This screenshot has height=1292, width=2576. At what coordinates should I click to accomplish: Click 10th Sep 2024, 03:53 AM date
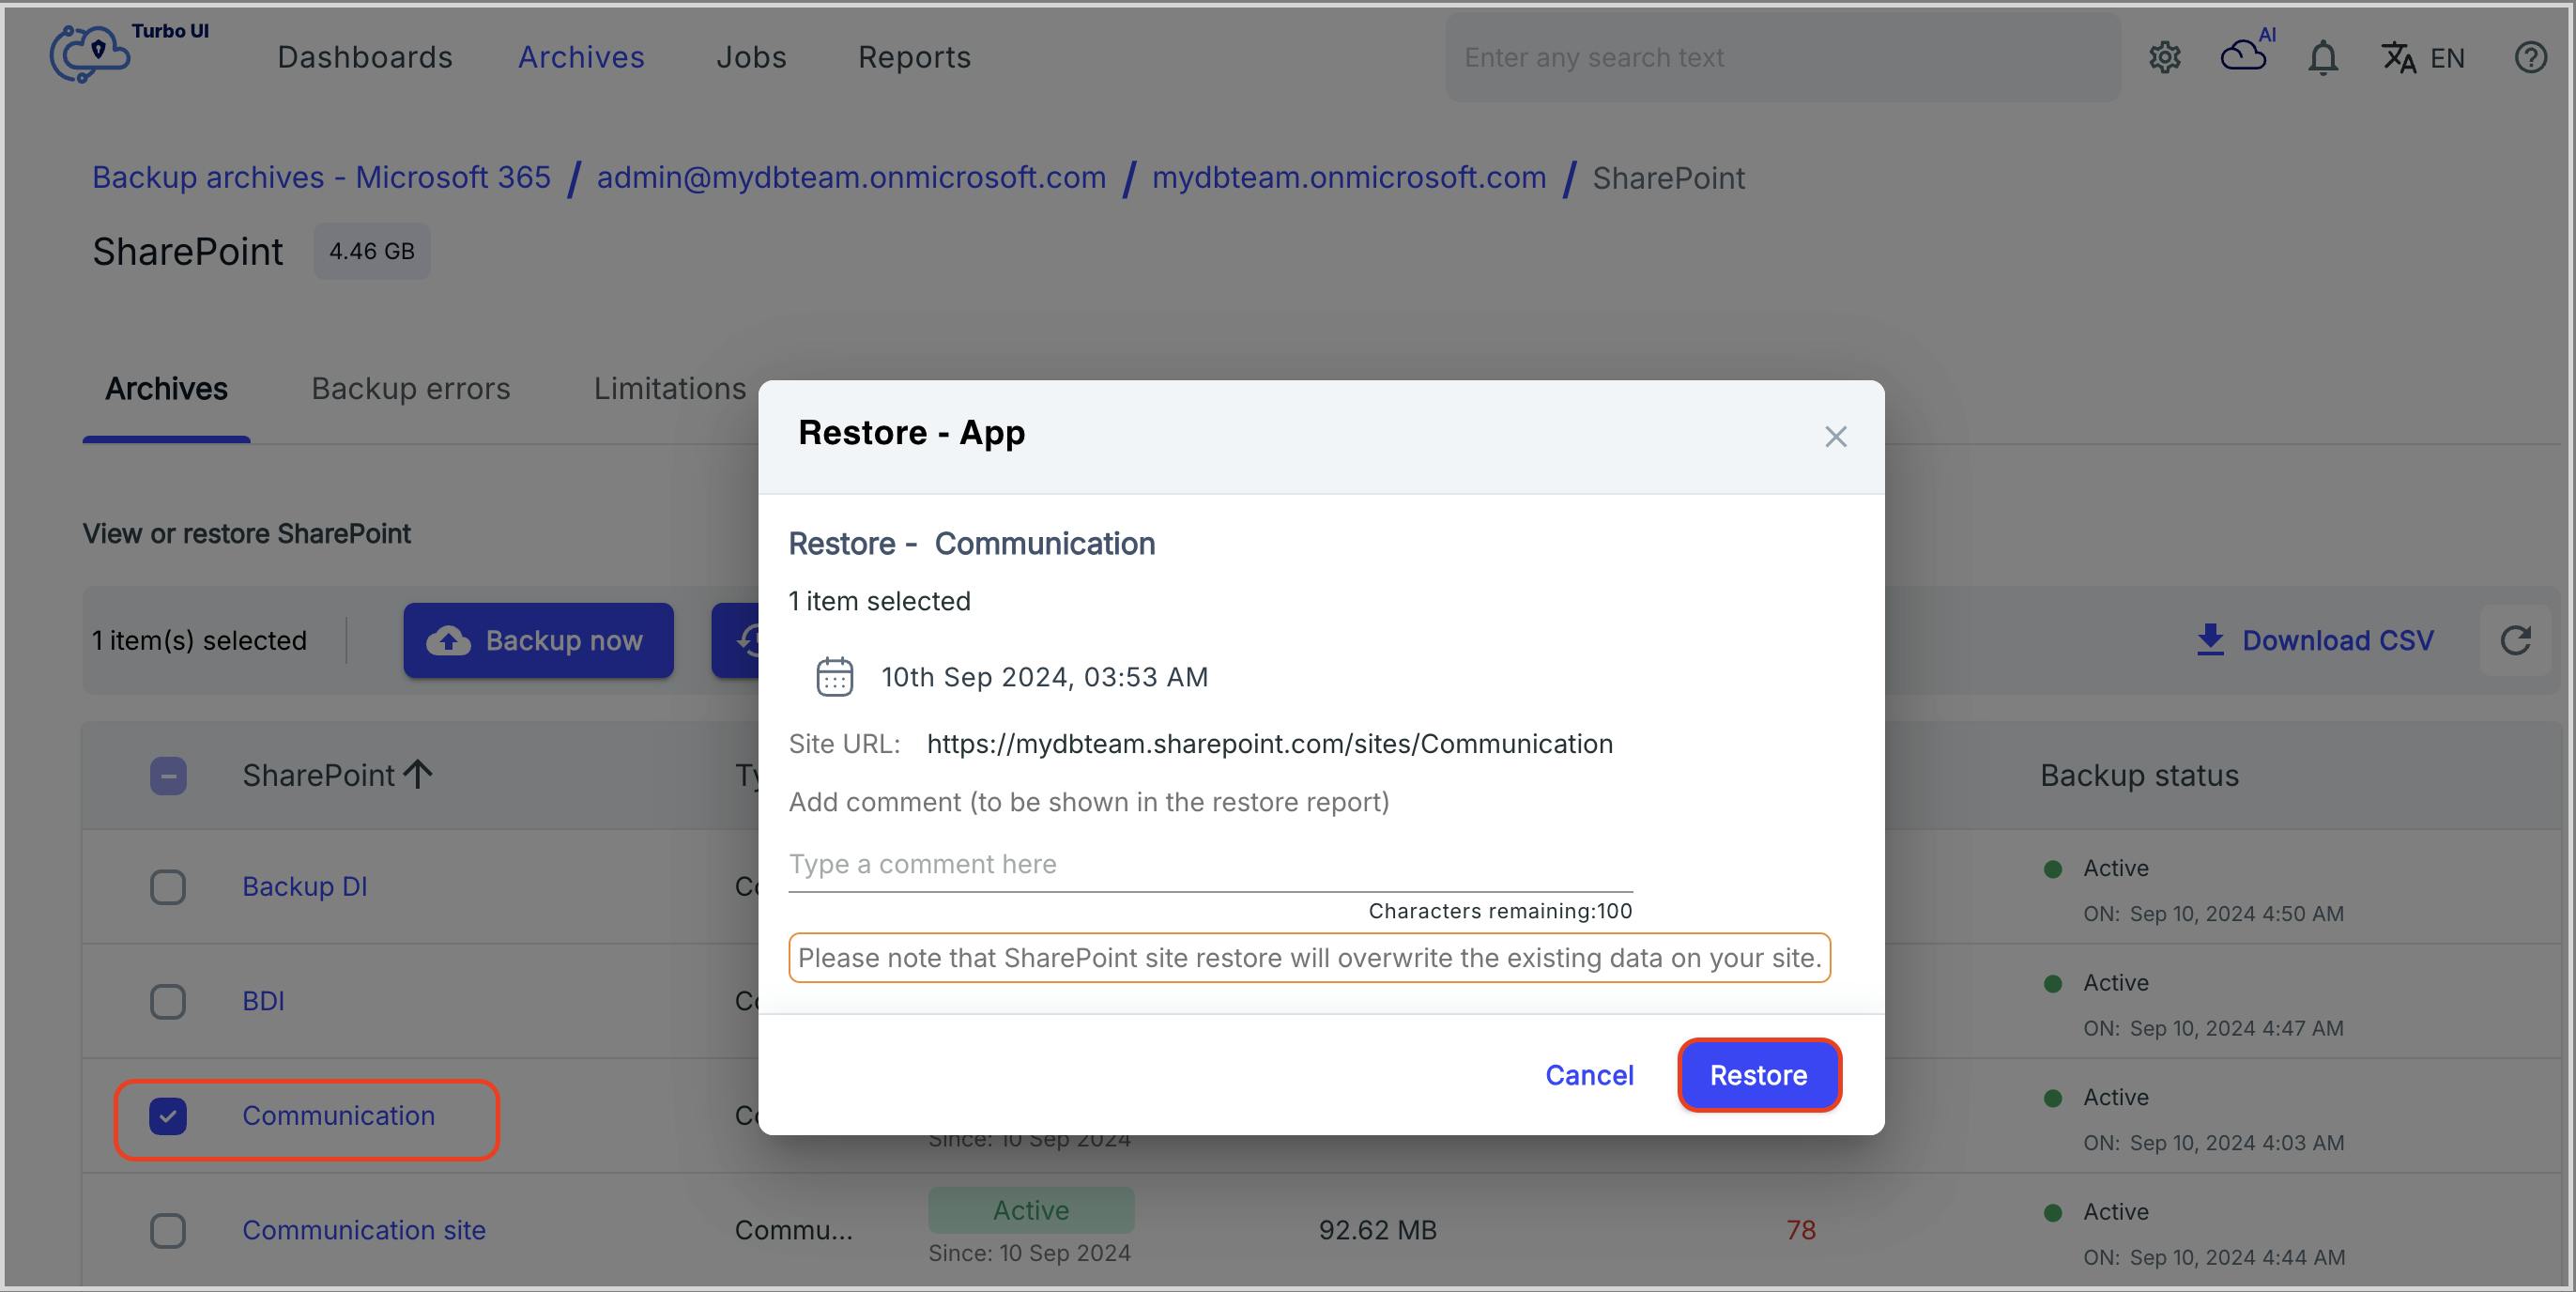click(x=1045, y=677)
